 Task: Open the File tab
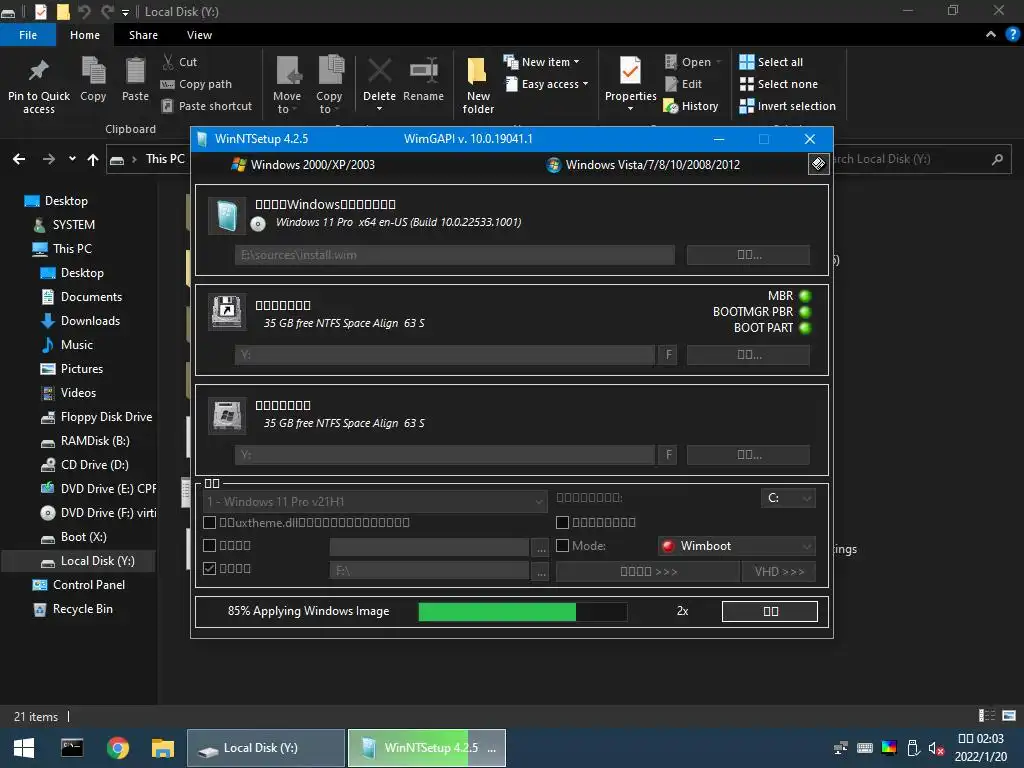tap(28, 35)
